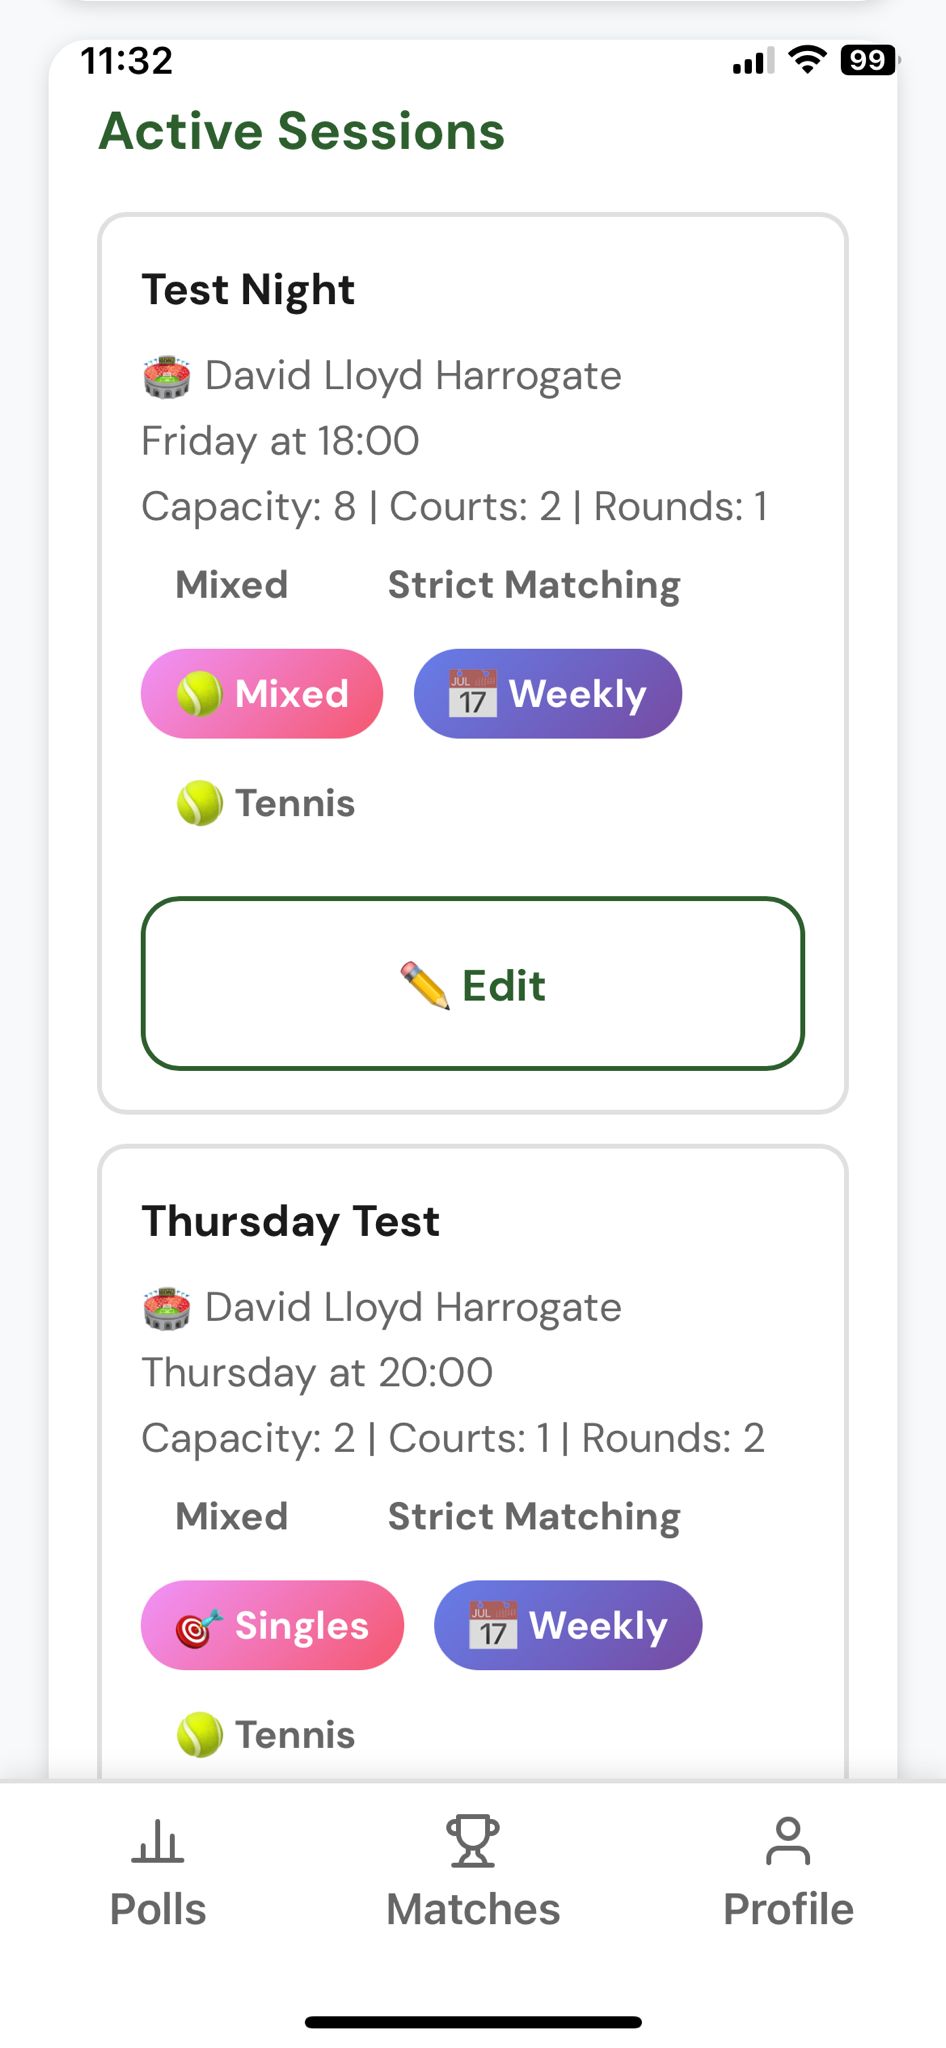Viewport: 946px width, 2048px height.
Task: Open the Active Sessions heading
Action: [x=301, y=130]
